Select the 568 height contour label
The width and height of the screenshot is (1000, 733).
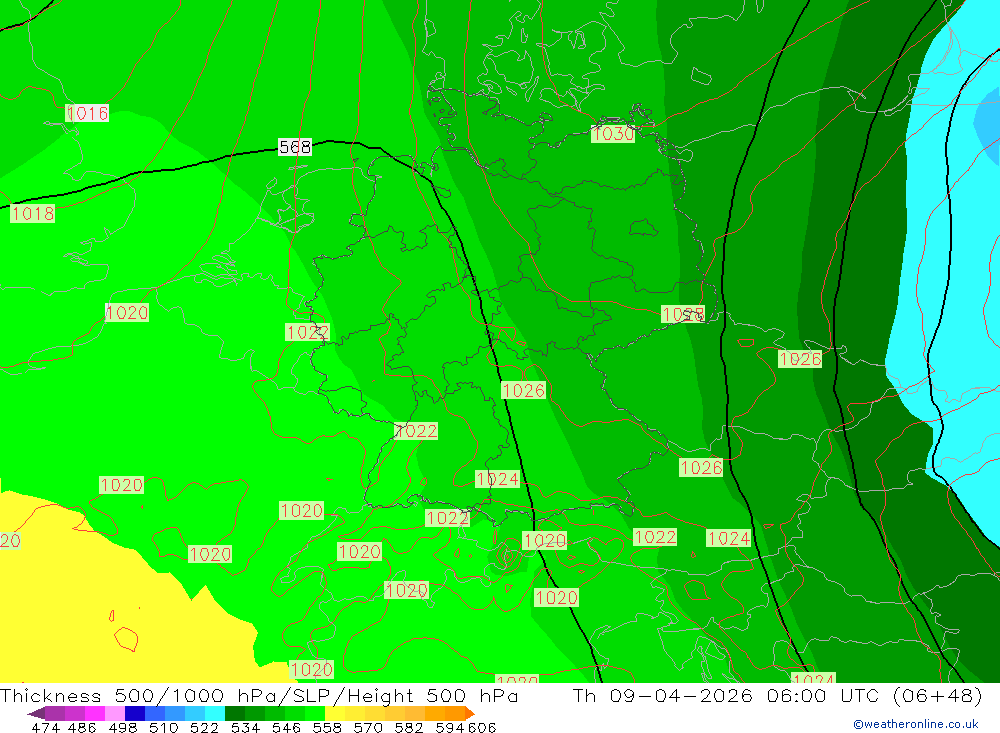click(x=295, y=147)
